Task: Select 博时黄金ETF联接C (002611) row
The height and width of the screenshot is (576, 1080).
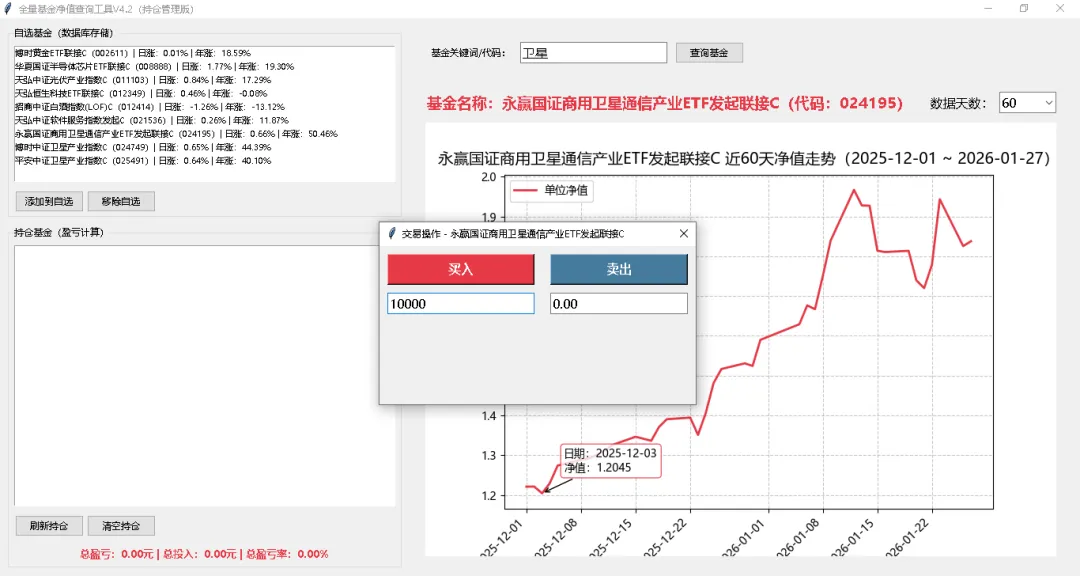Action: coord(204,53)
